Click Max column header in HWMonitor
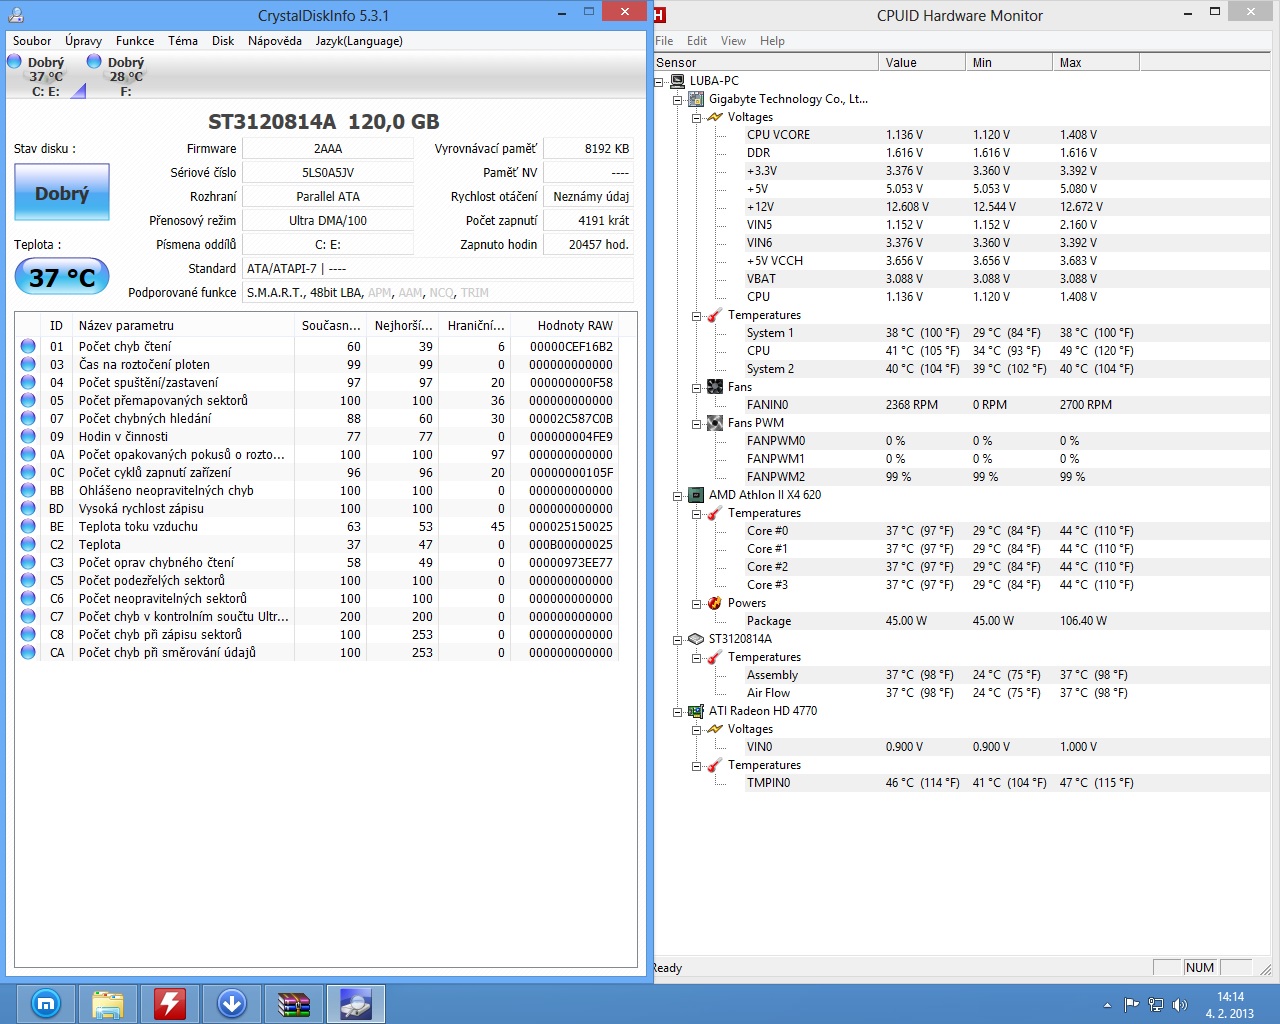This screenshot has height=1024, width=1280. (1097, 62)
